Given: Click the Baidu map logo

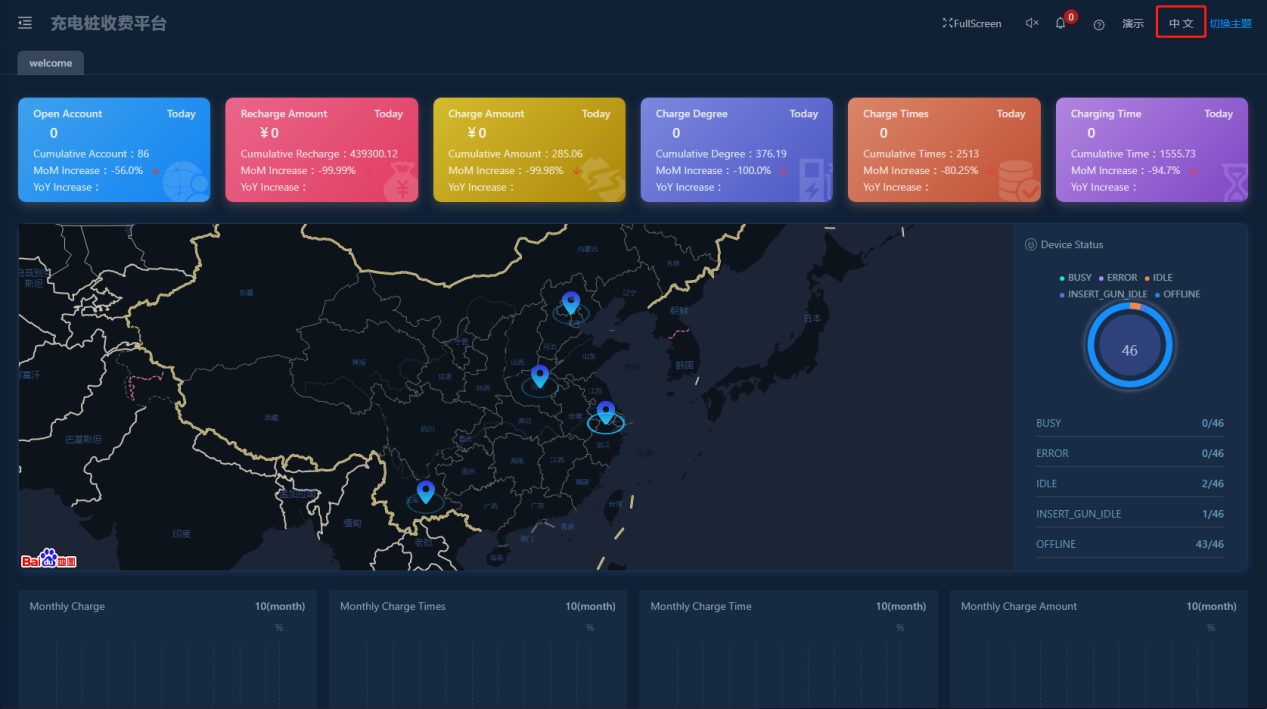Looking at the screenshot, I should (41, 559).
